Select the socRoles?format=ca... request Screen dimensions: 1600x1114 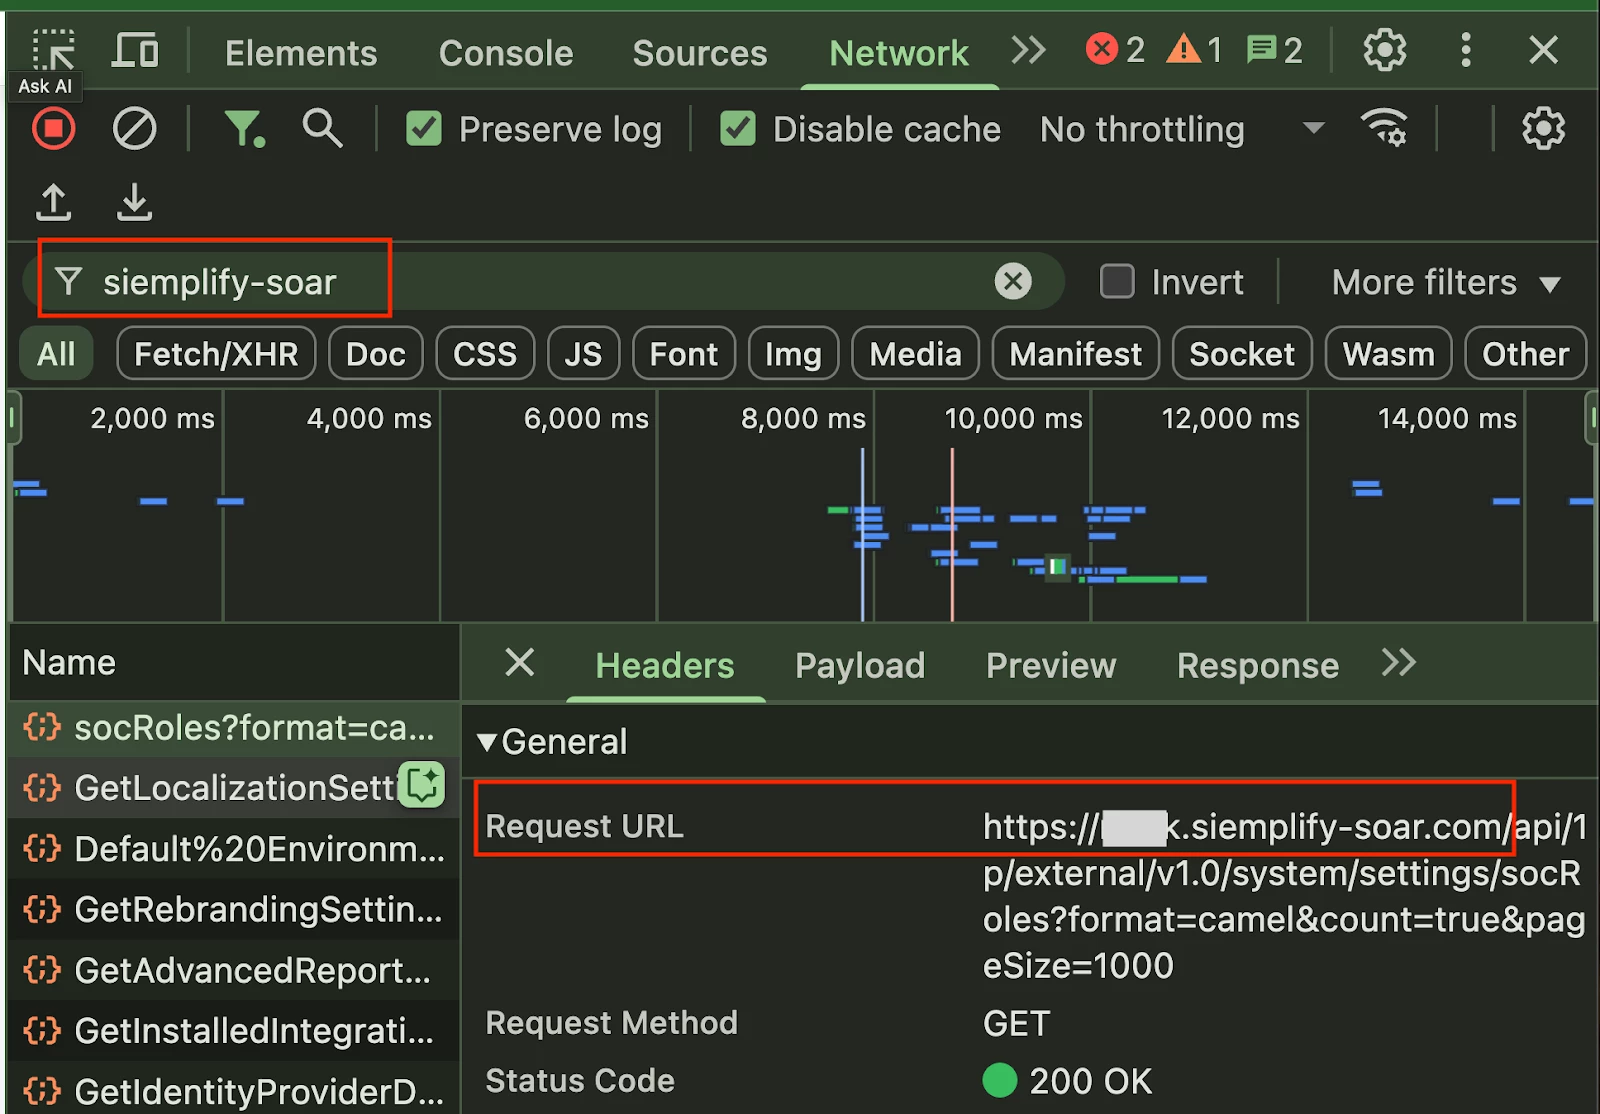point(232,728)
